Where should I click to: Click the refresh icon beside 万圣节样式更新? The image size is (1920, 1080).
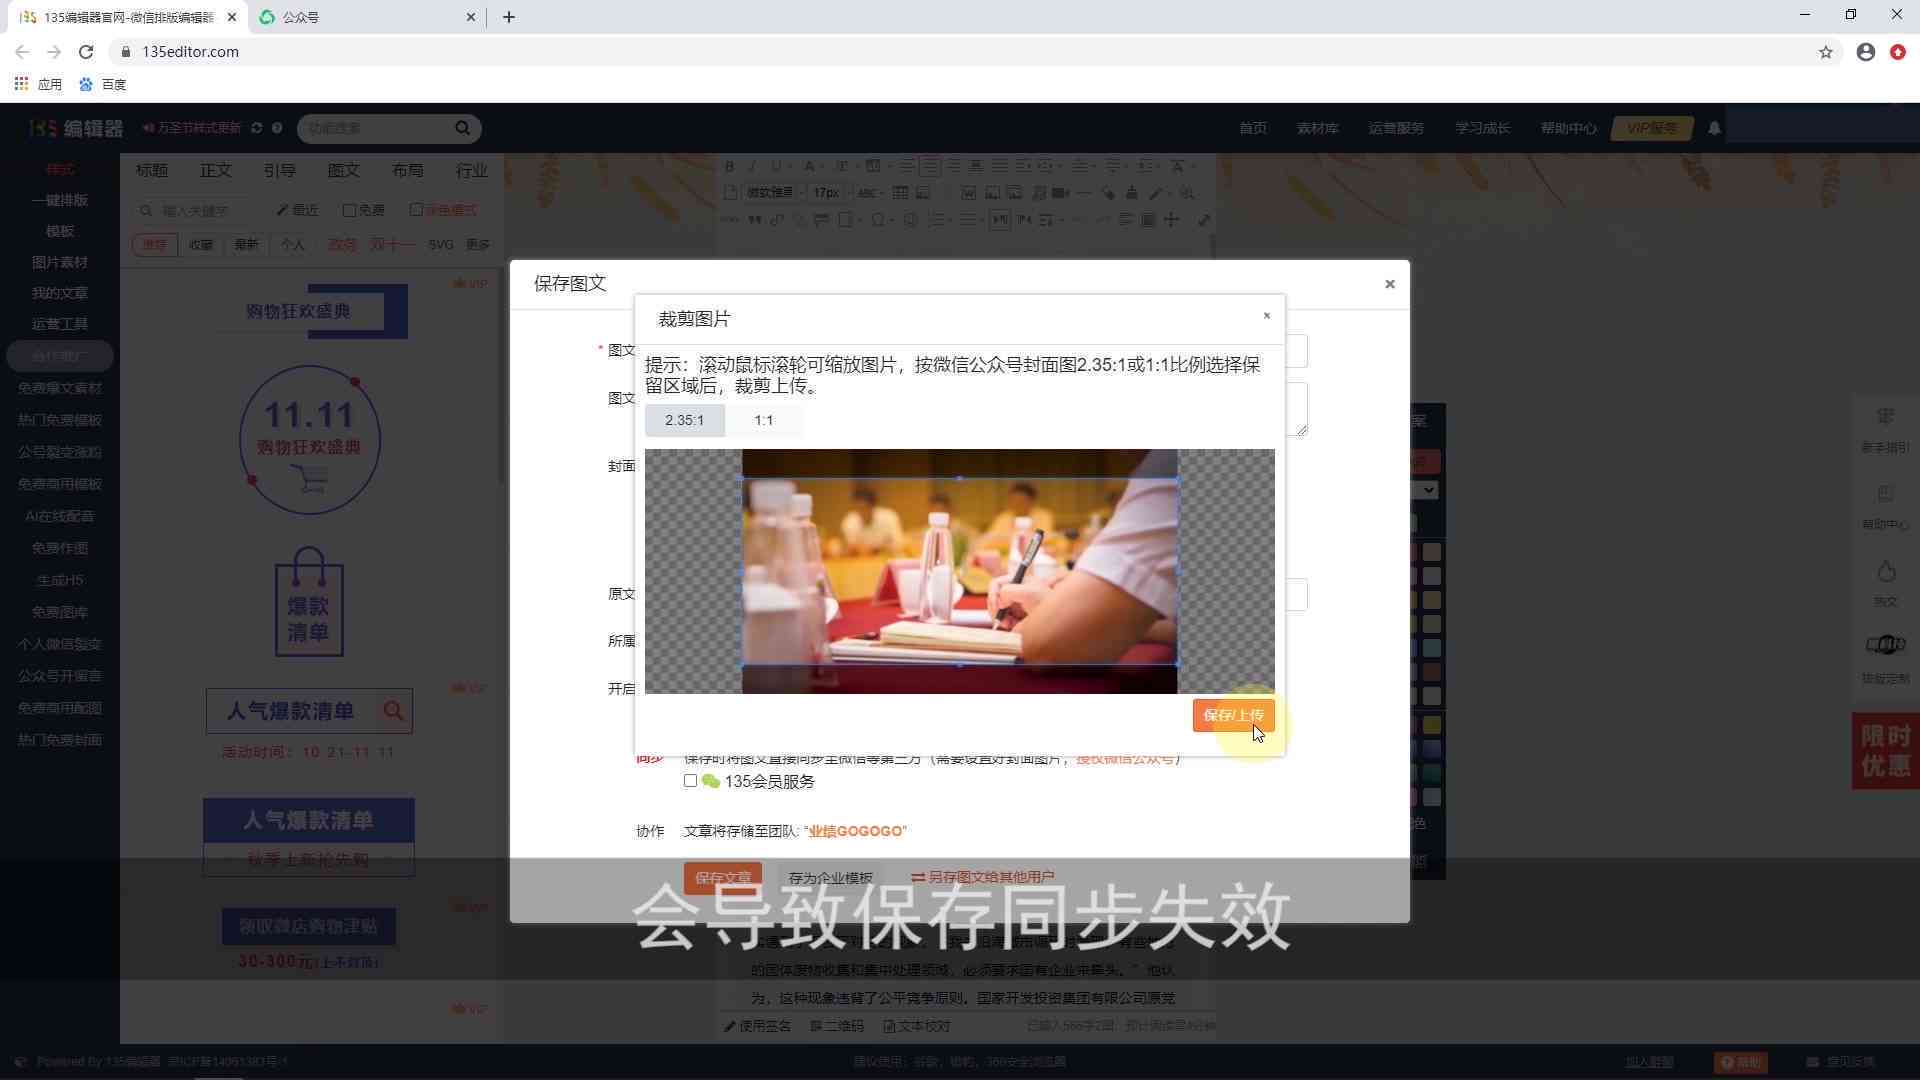tap(257, 128)
